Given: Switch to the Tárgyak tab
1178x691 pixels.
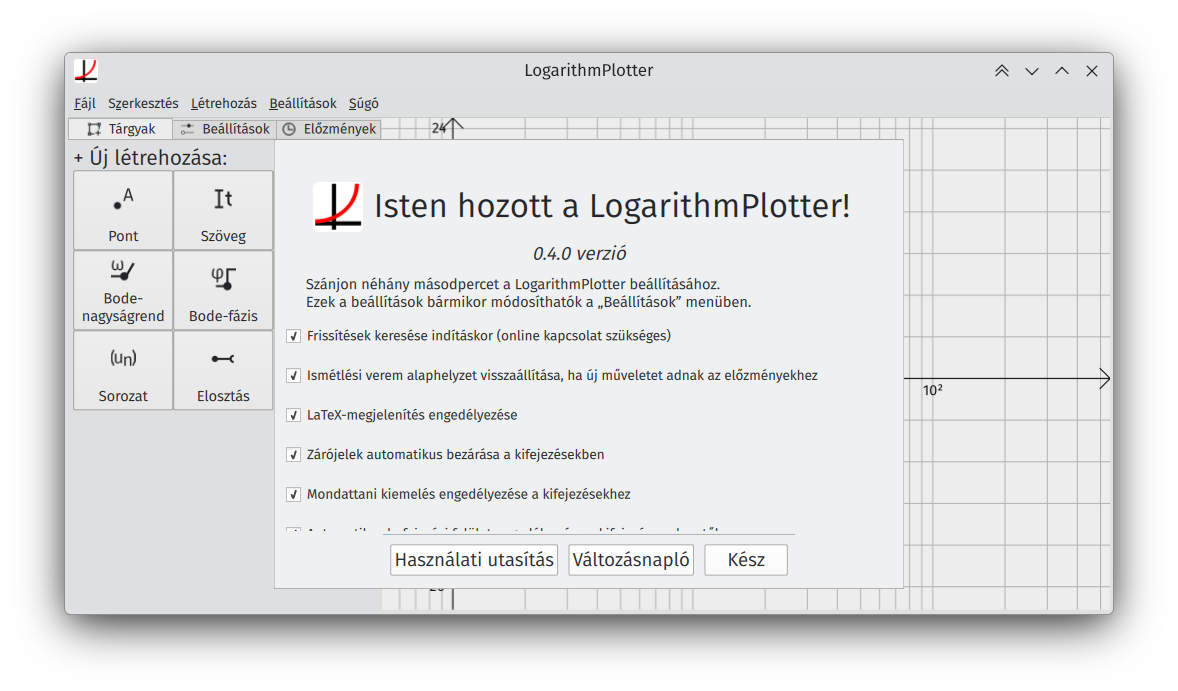Looking at the screenshot, I should point(120,129).
